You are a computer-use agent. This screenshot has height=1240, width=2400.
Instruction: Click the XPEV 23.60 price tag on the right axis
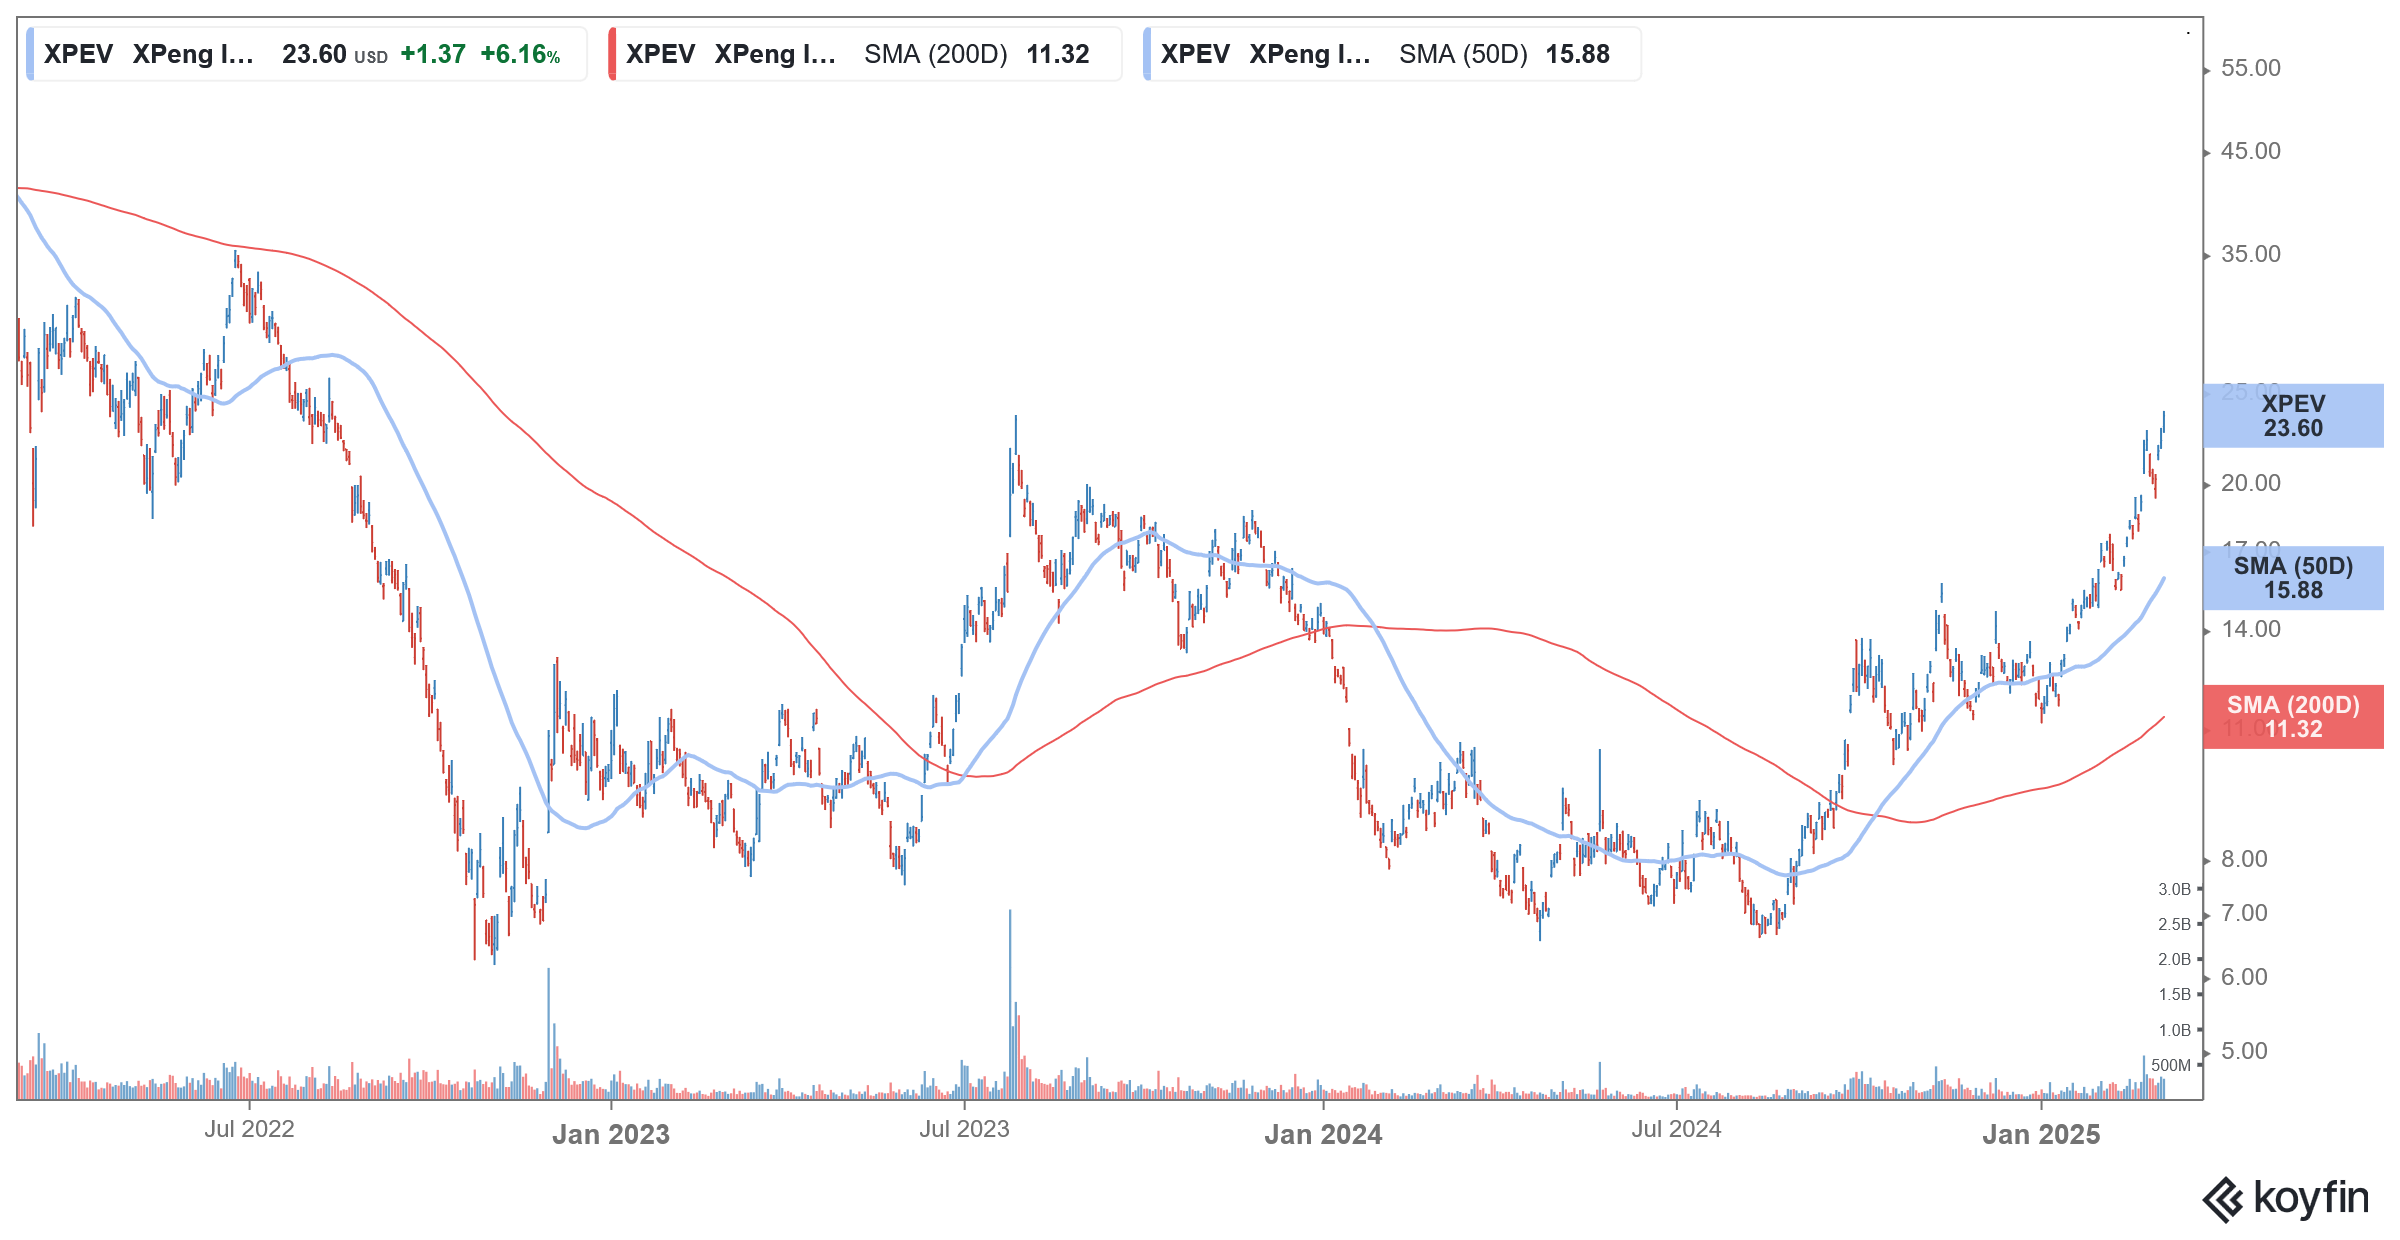click(x=2290, y=416)
